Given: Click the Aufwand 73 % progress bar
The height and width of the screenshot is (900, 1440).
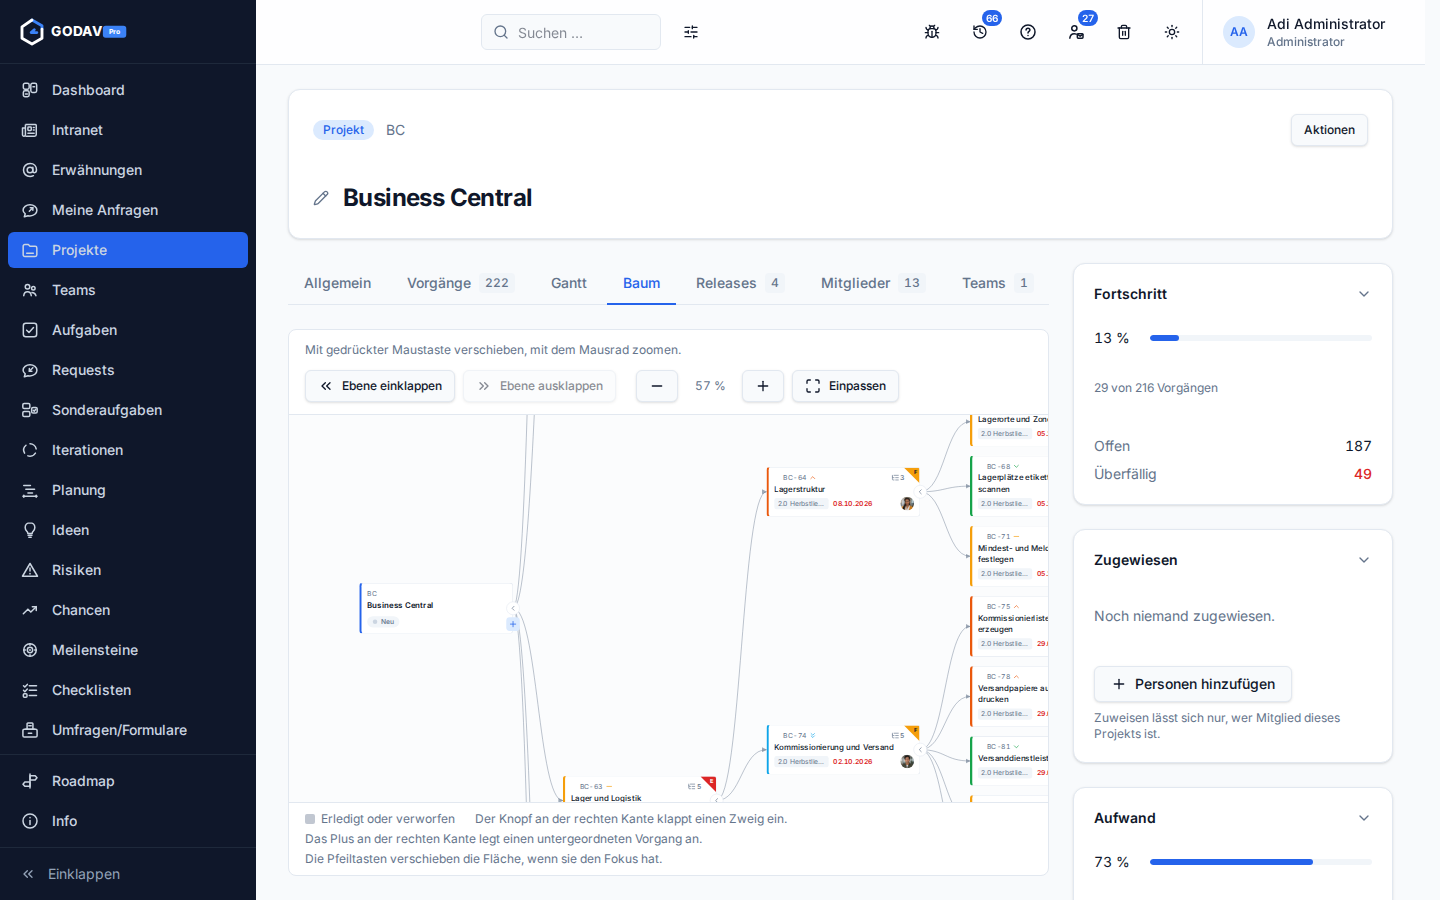Looking at the screenshot, I should pyautogui.click(x=1261, y=862).
